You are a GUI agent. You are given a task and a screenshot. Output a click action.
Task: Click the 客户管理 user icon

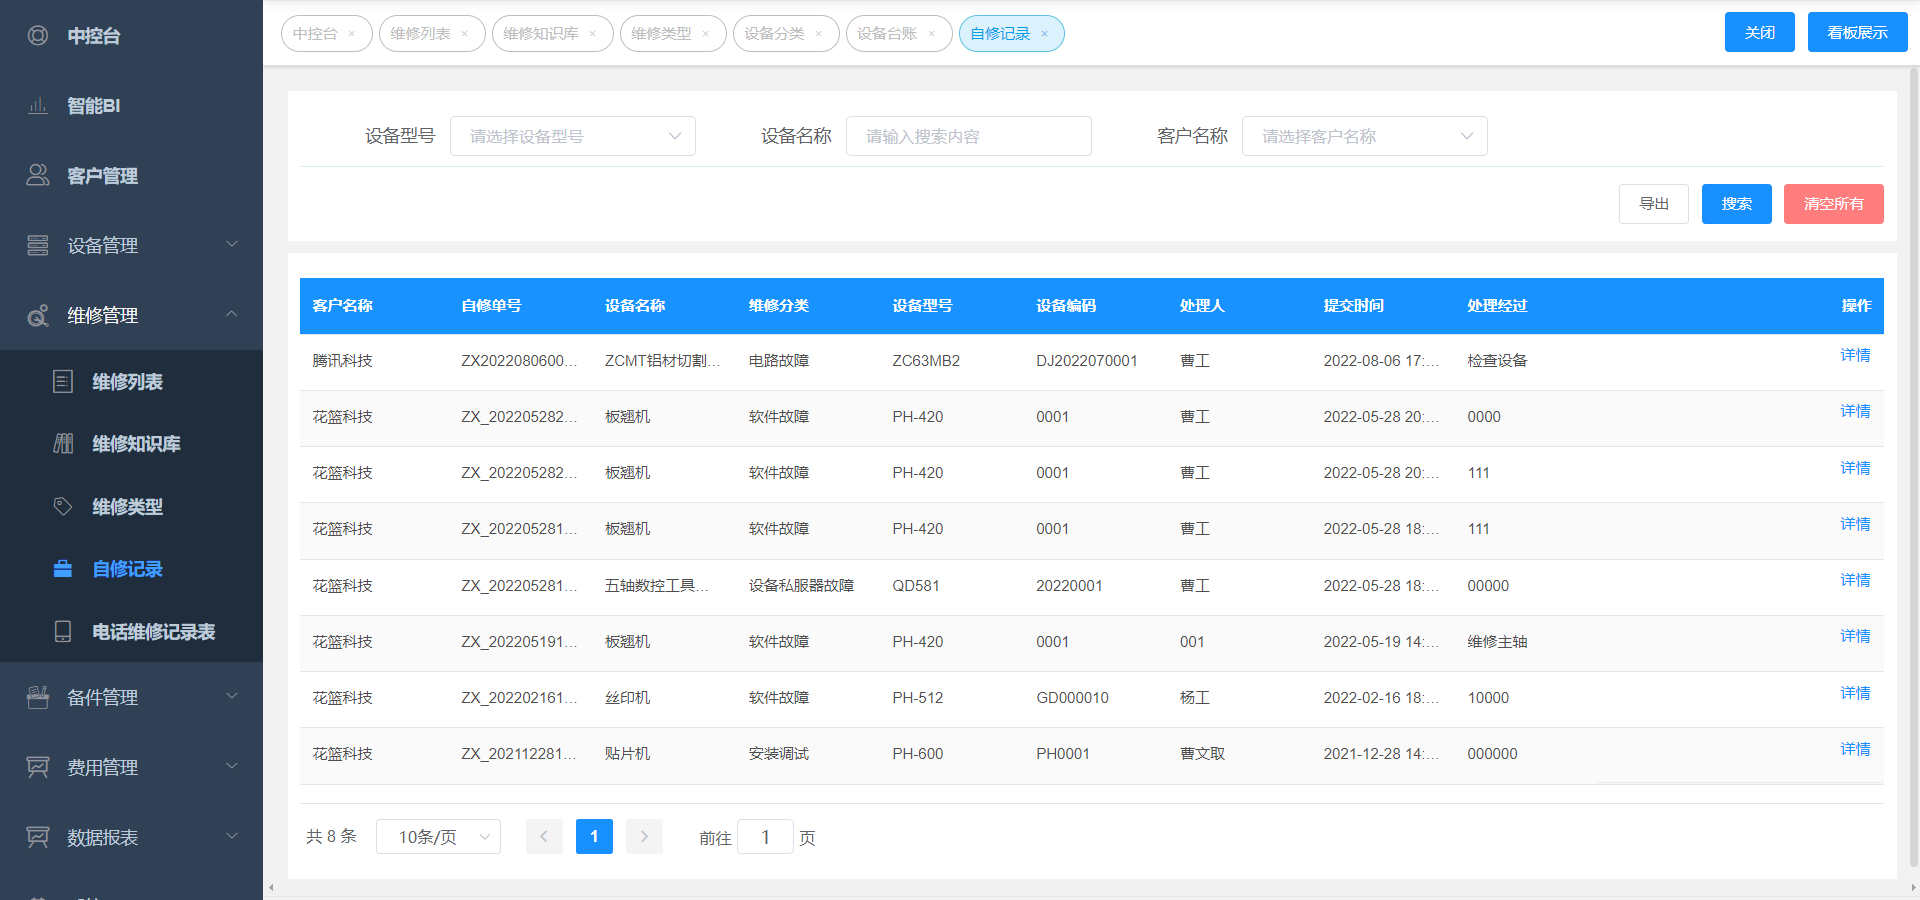click(38, 175)
